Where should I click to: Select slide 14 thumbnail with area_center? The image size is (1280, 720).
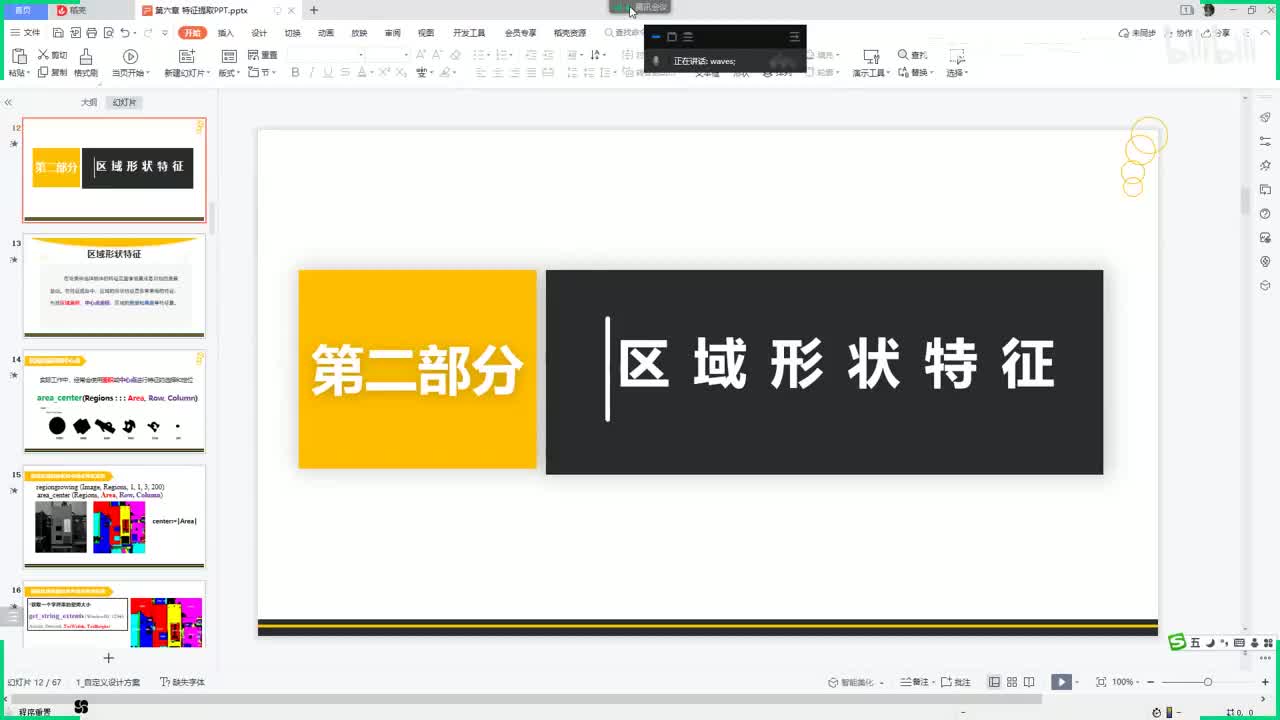click(x=114, y=401)
